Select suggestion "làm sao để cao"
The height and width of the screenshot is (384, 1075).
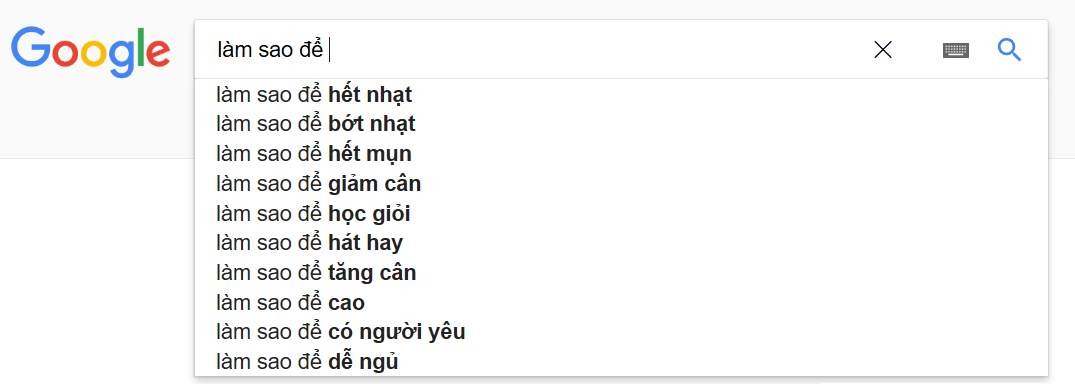(621, 302)
